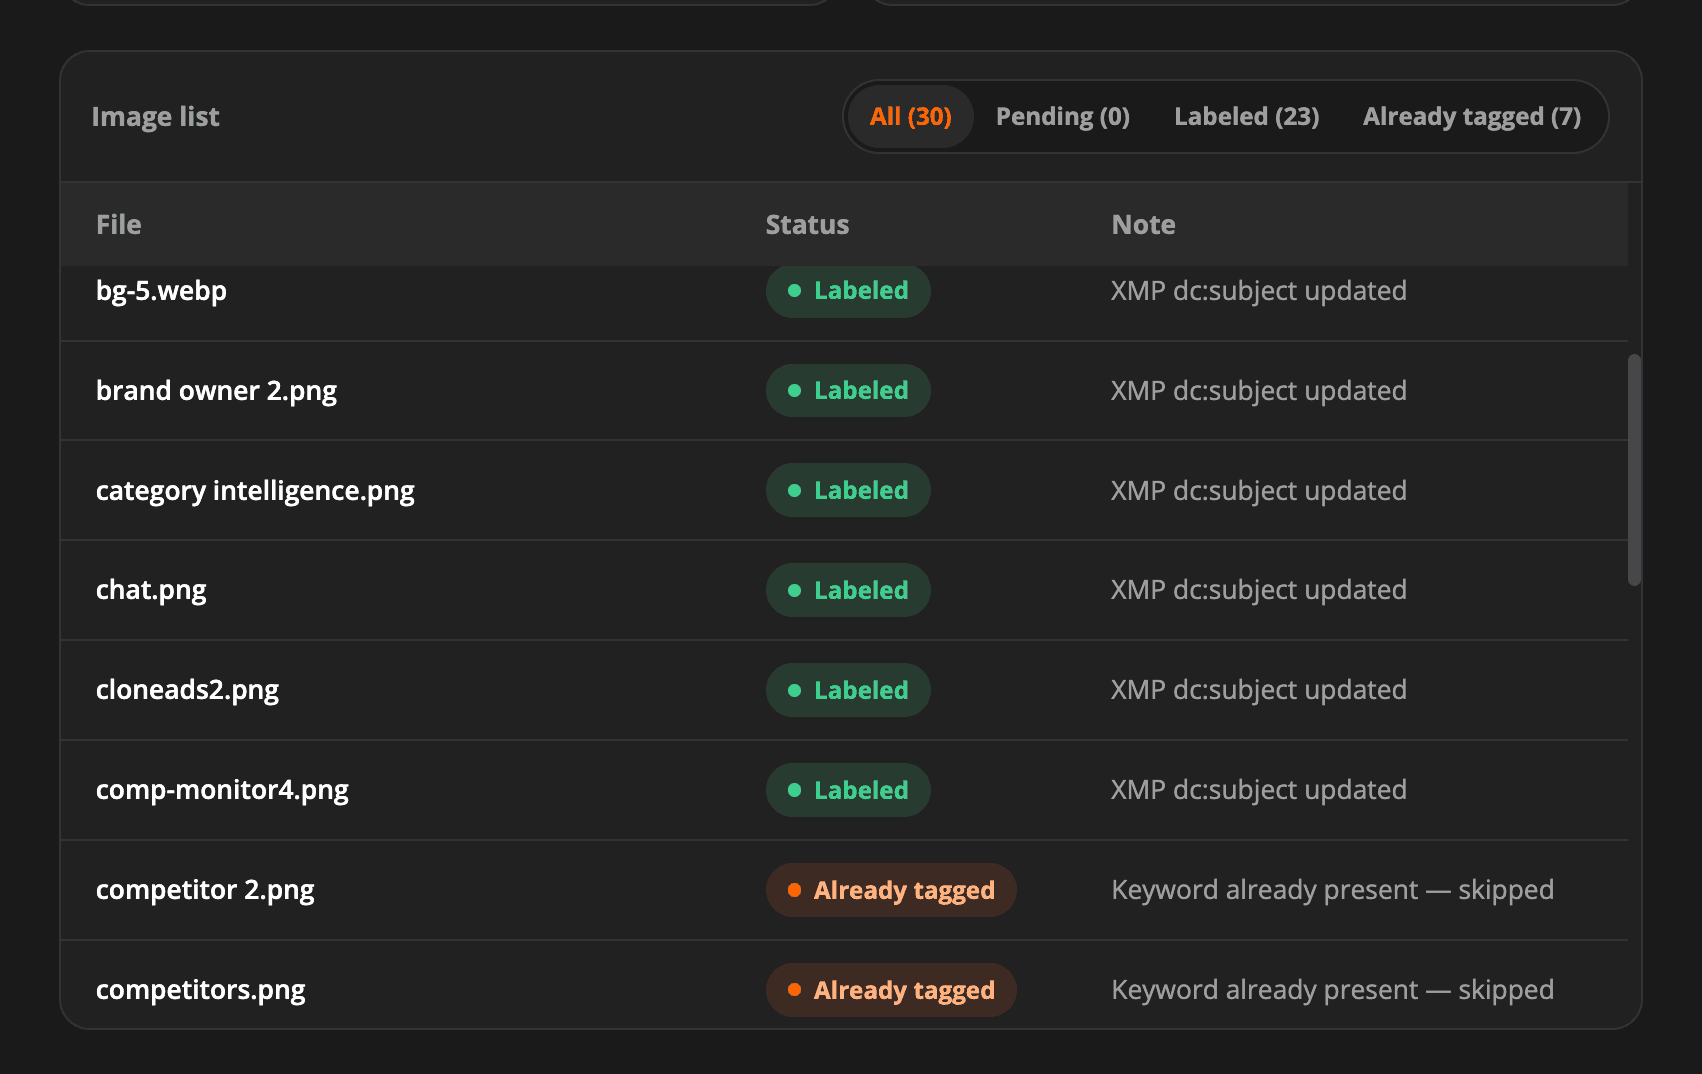
Task: Click the Labeled status badge for cloneads2.png
Action: [848, 690]
